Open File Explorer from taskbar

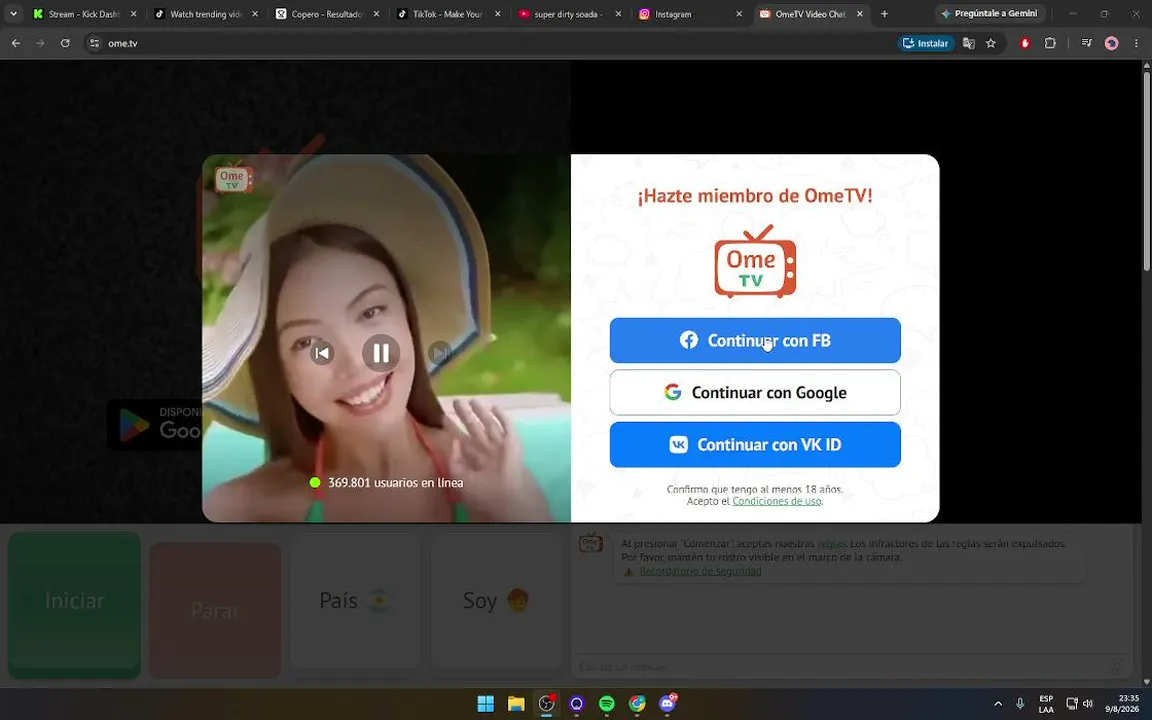tap(516, 704)
